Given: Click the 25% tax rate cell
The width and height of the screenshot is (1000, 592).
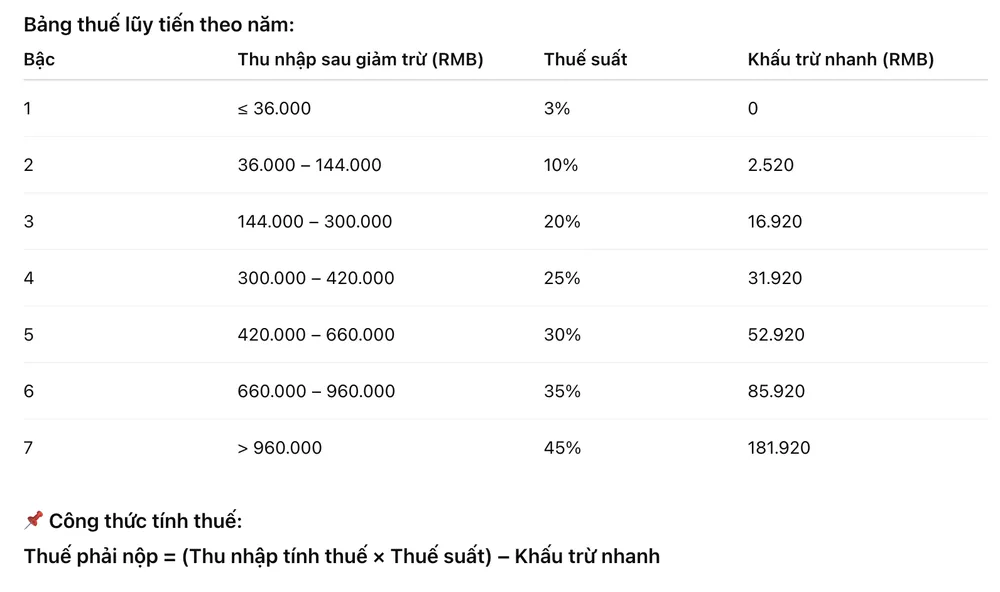Looking at the screenshot, I should (x=562, y=278).
